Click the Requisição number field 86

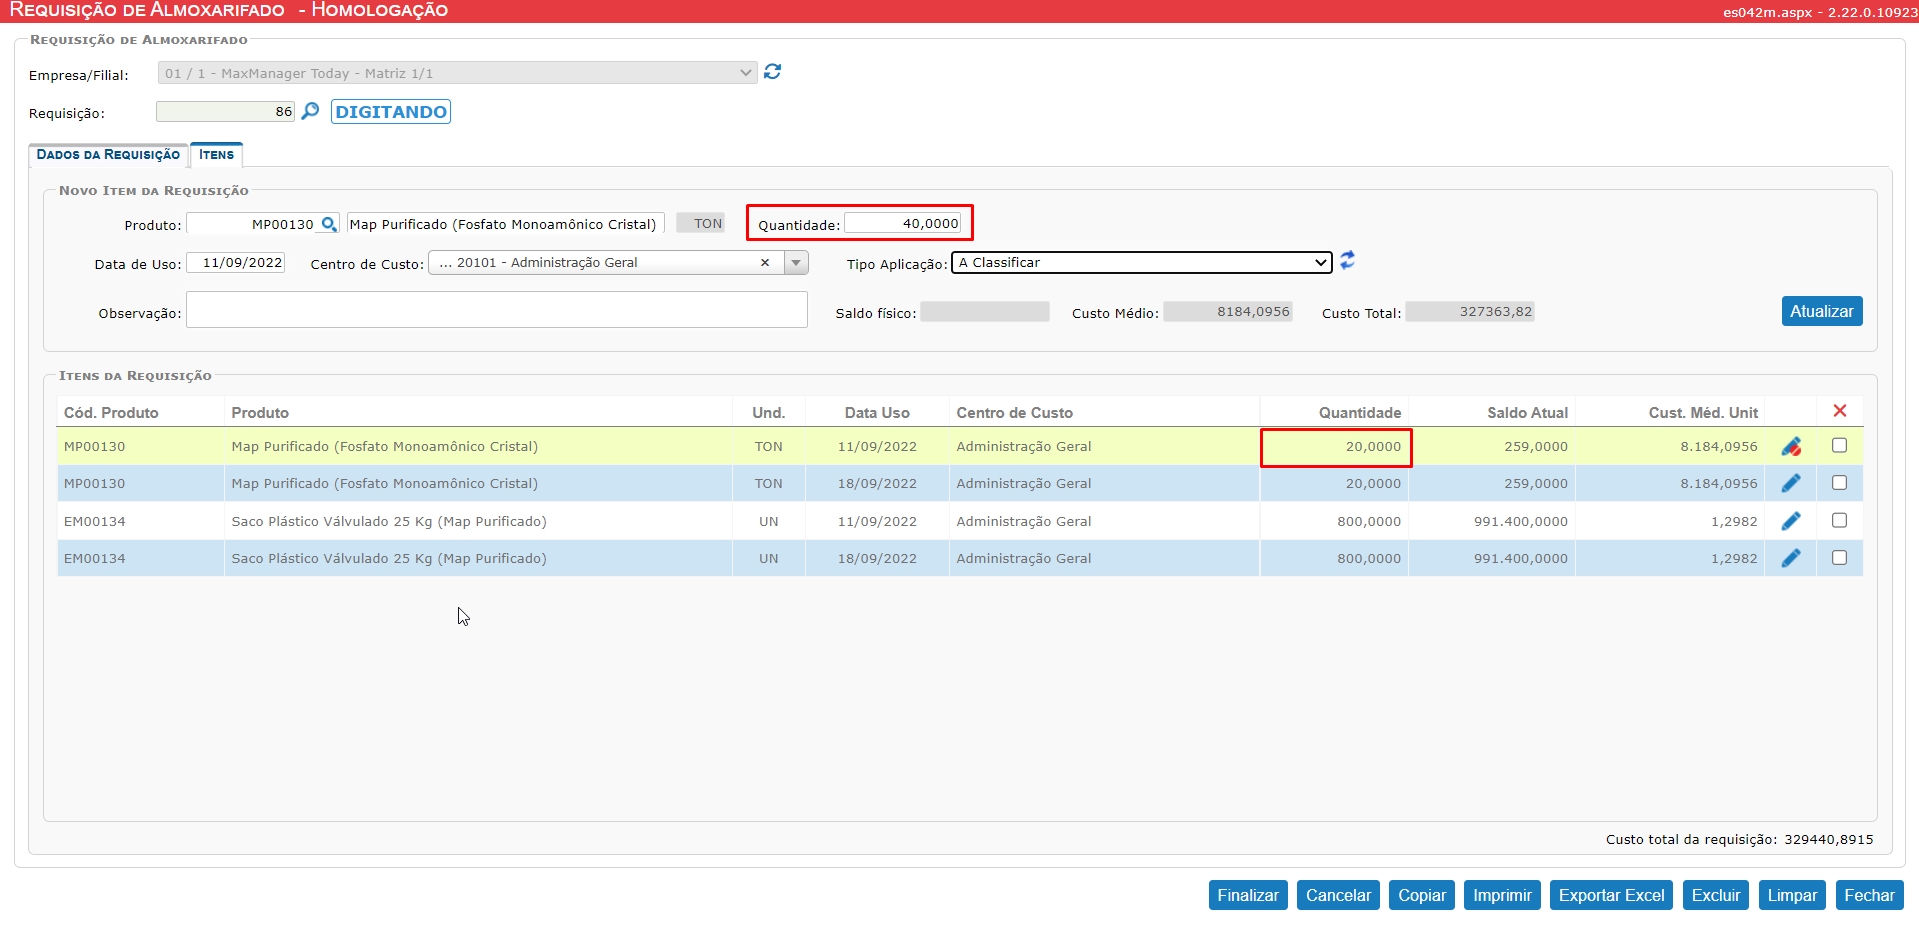(226, 111)
